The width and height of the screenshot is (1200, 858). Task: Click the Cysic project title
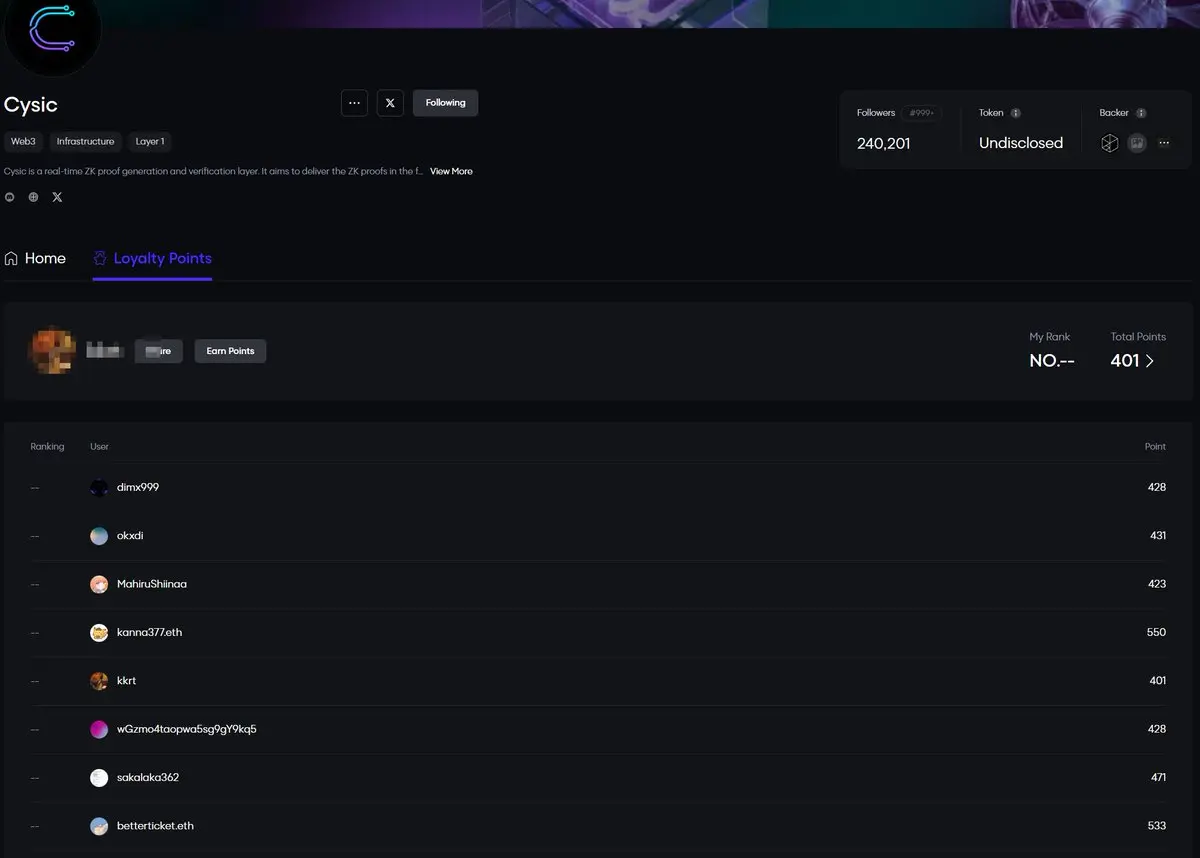[x=31, y=105]
